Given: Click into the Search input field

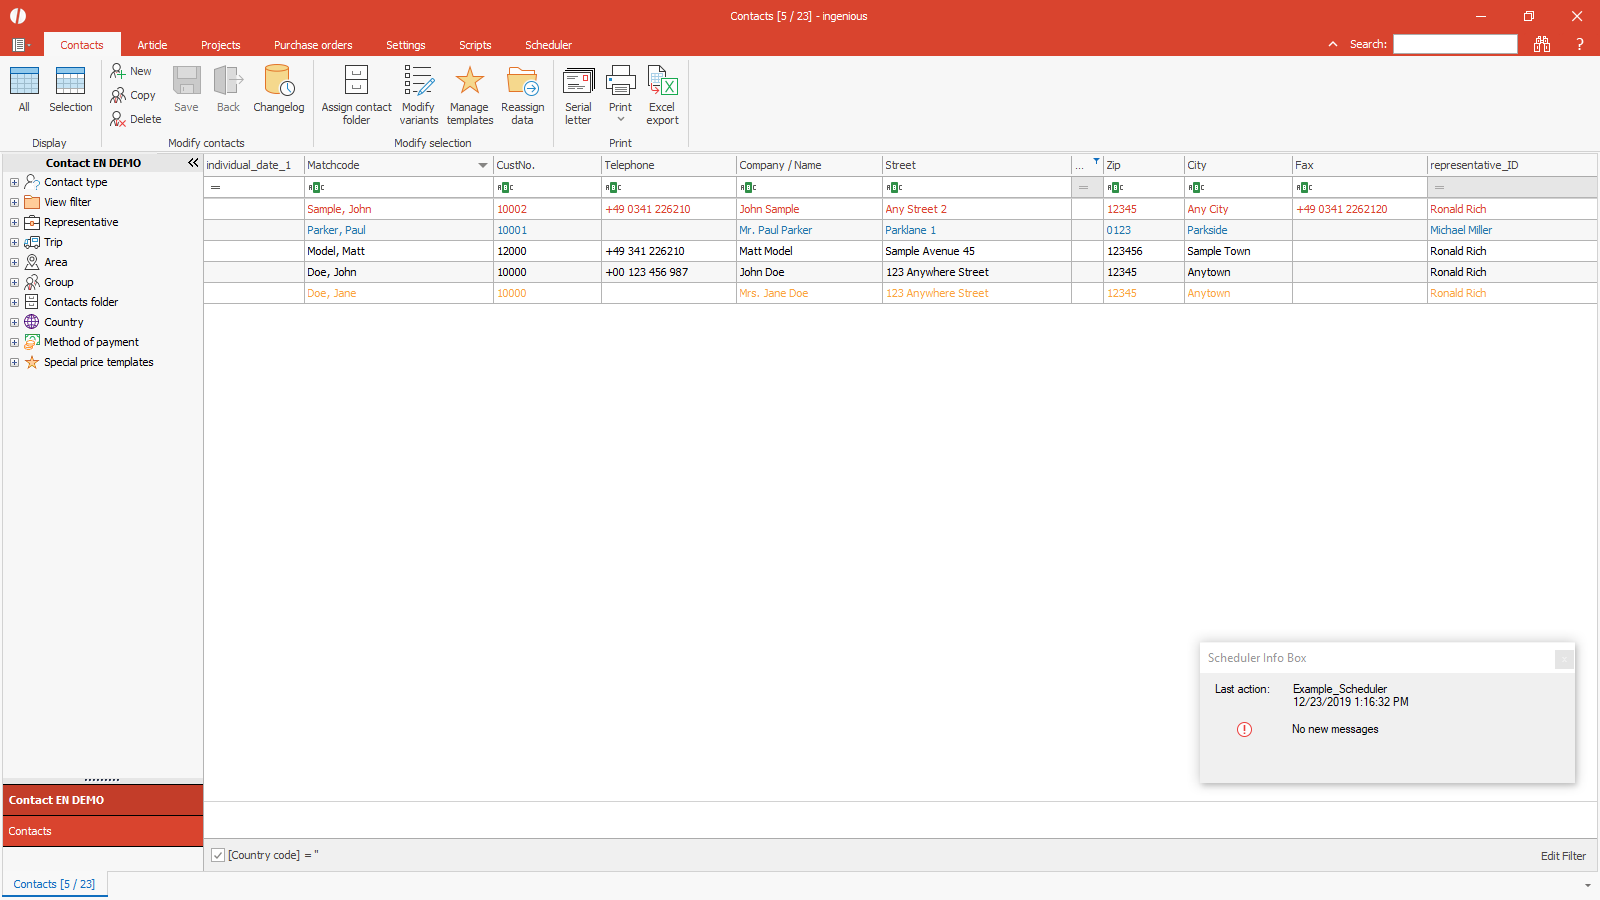Looking at the screenshot, I should pyautogui.click(x=1455, y=44).
